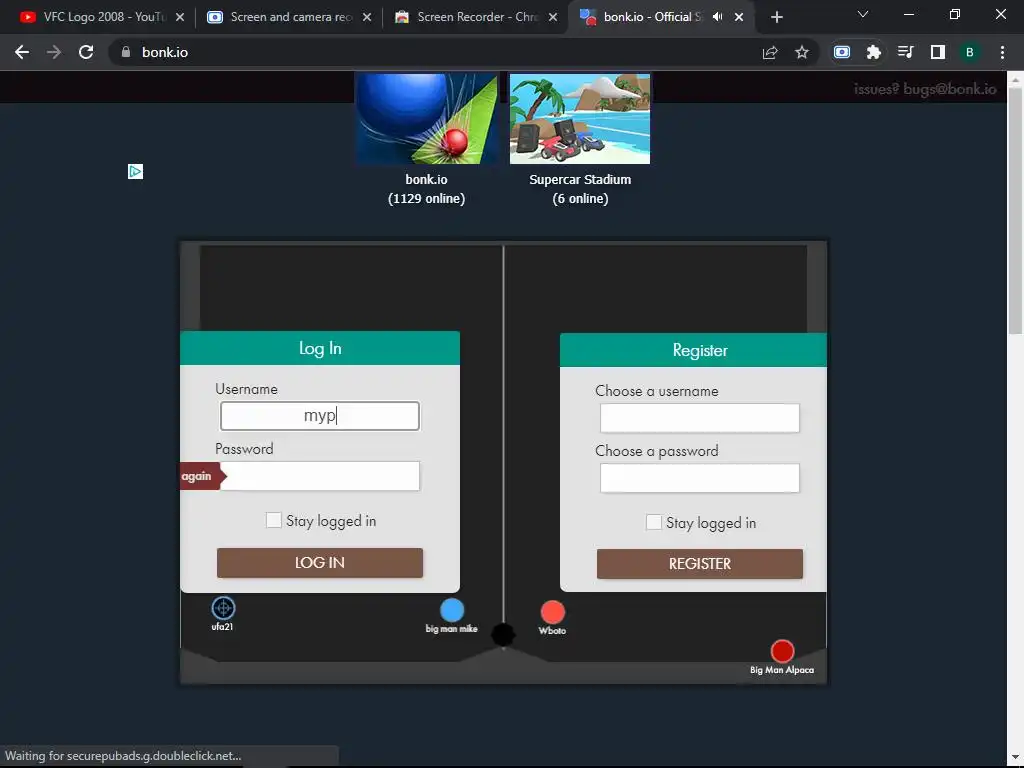Open the profile B avatar

tap(970, 52)
